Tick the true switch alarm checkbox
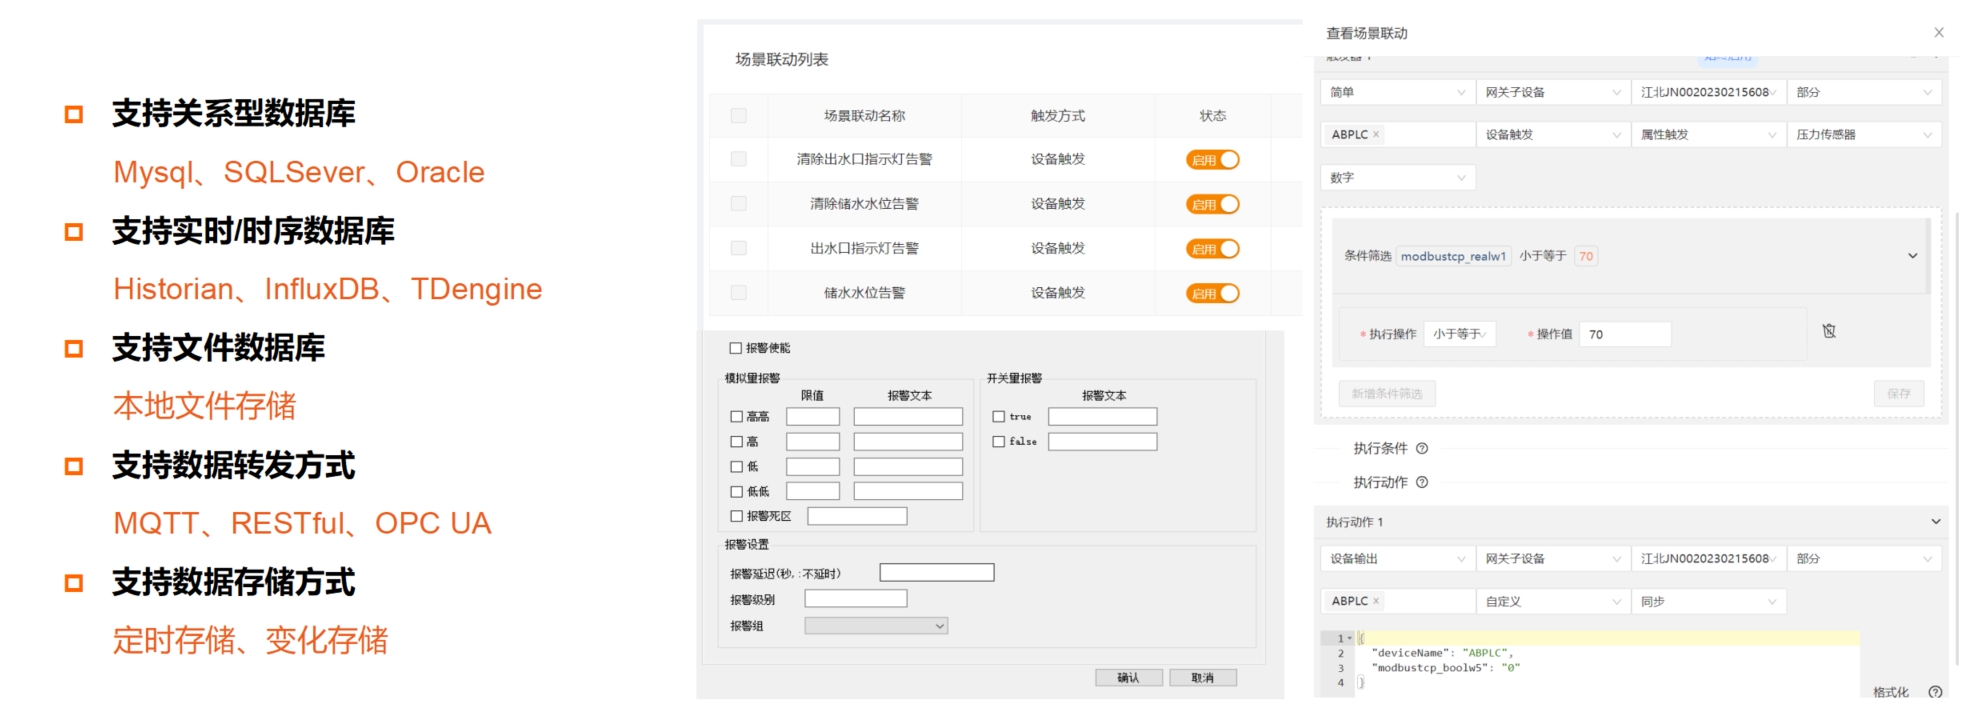The height and width of the screenshot is (727, 1976). [998, 417]
